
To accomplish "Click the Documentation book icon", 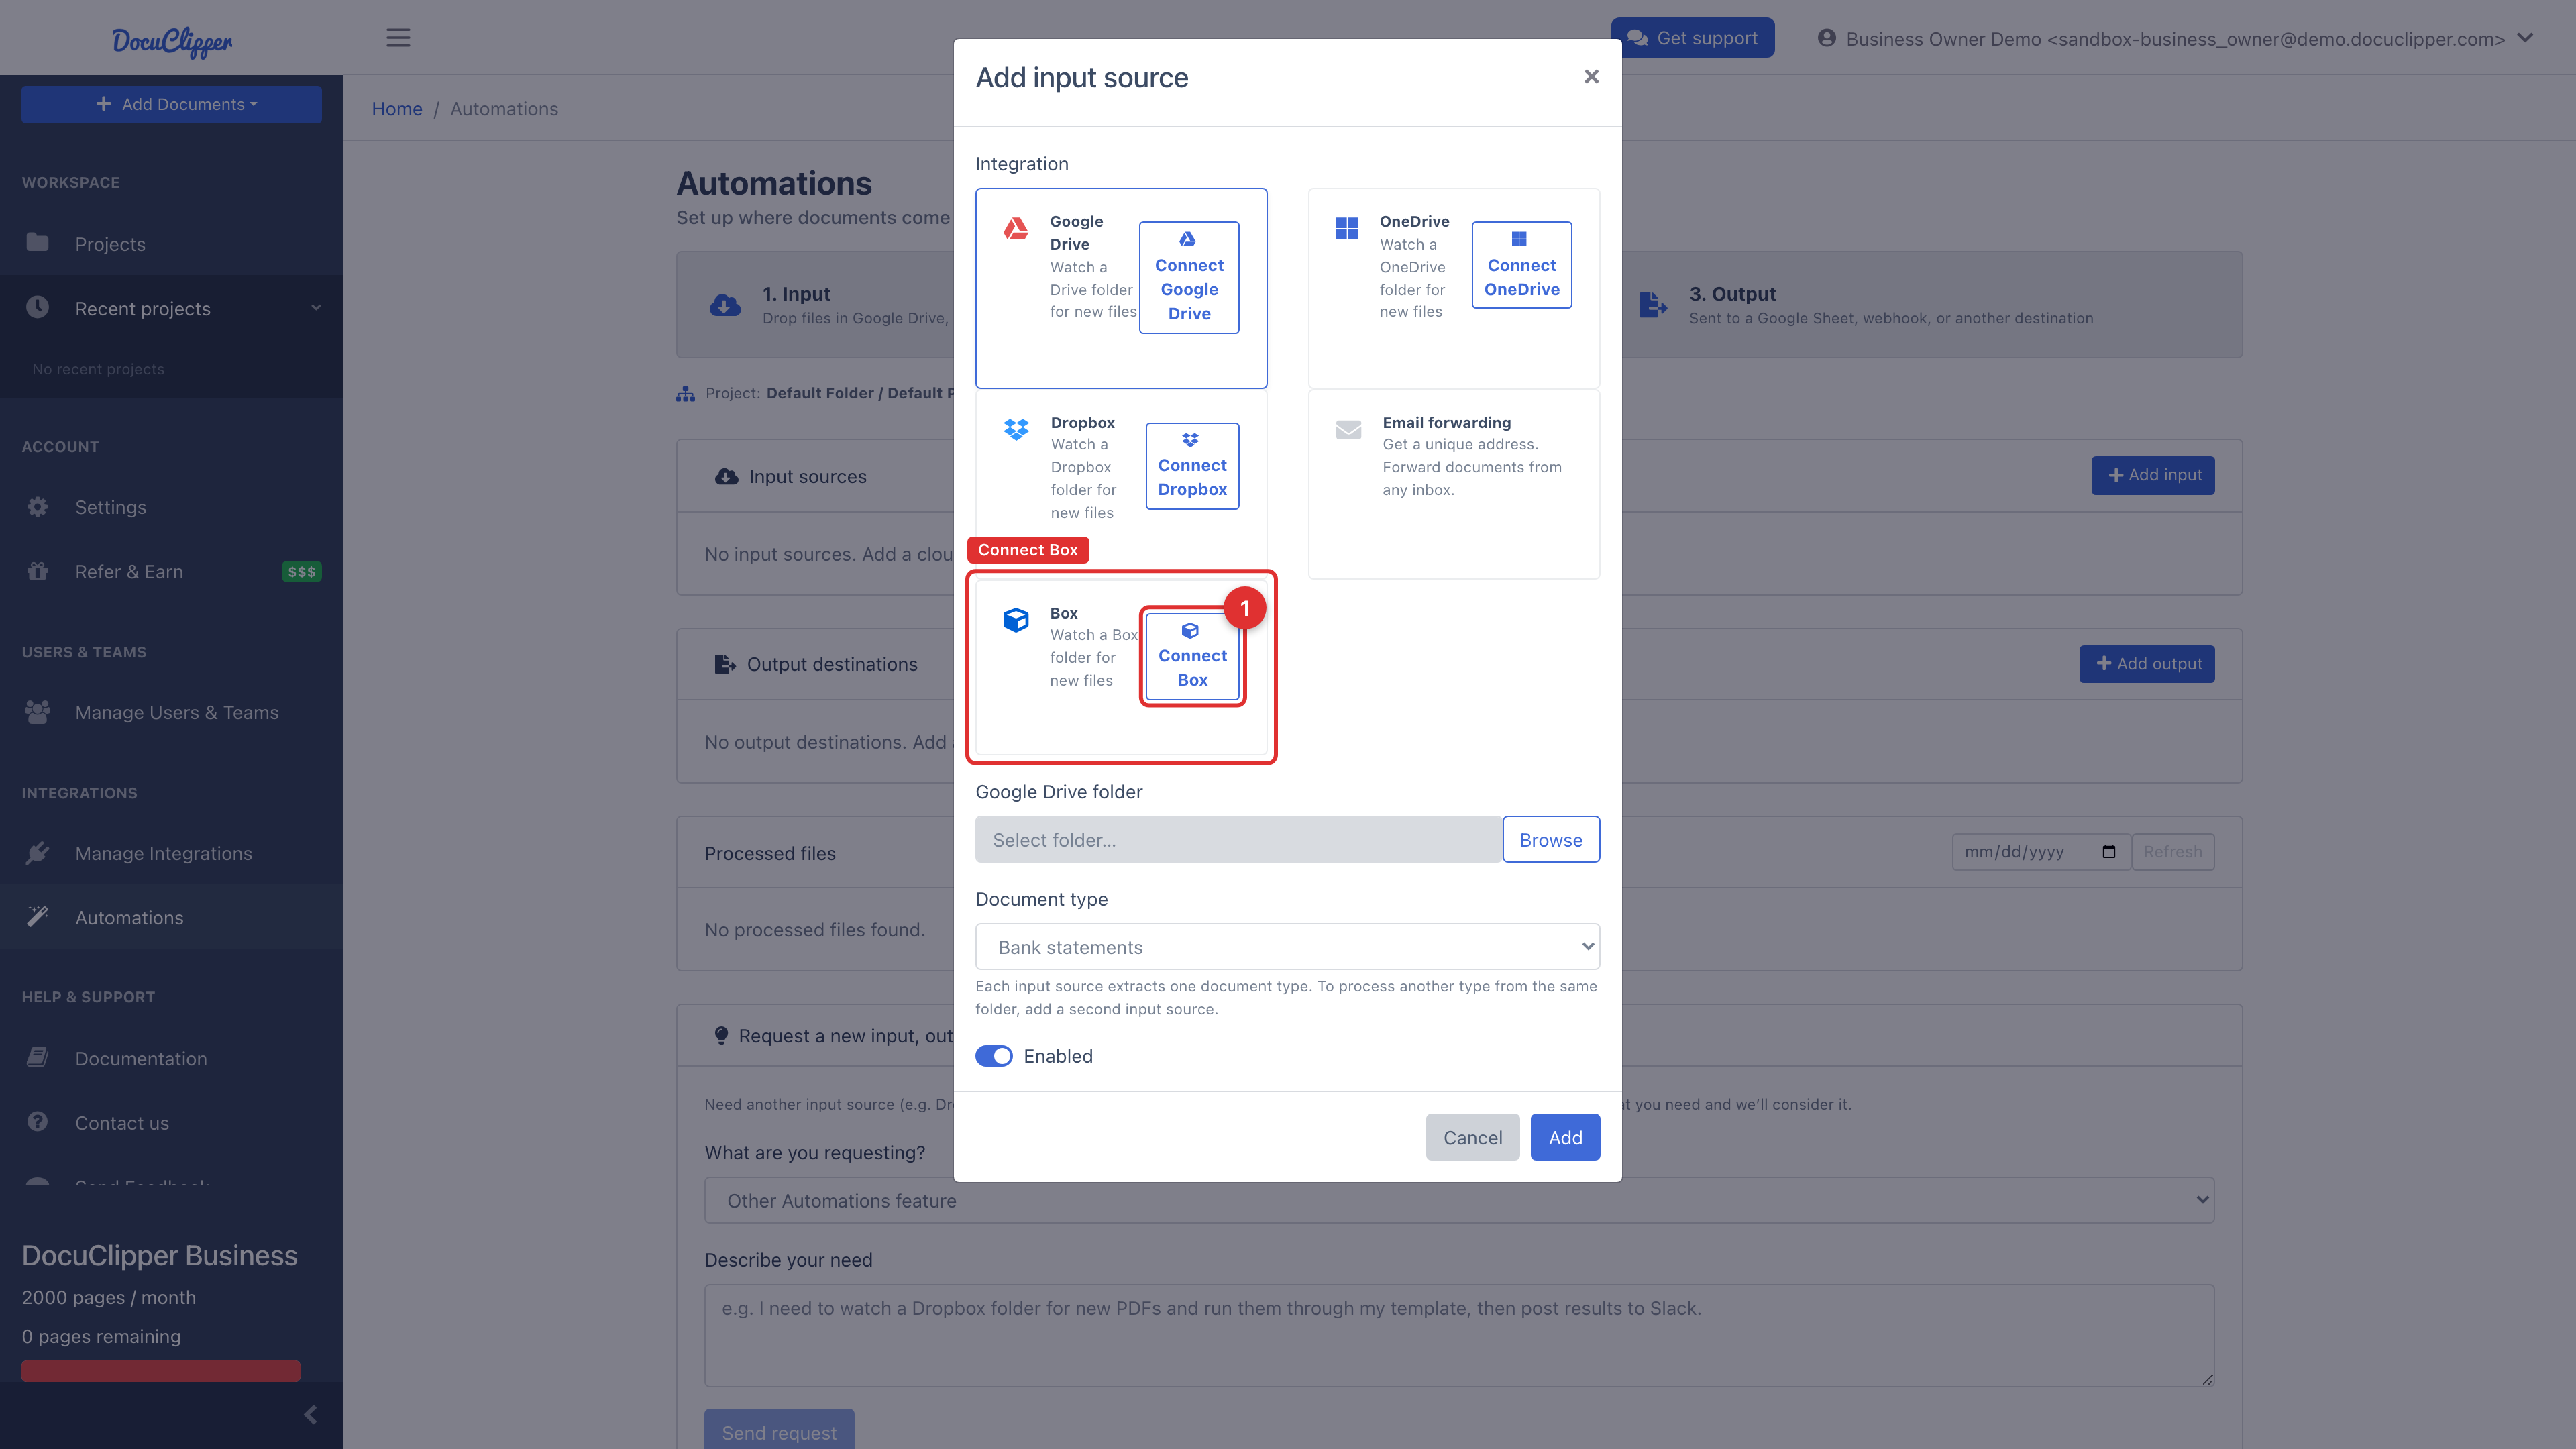I will (38, 1057).
